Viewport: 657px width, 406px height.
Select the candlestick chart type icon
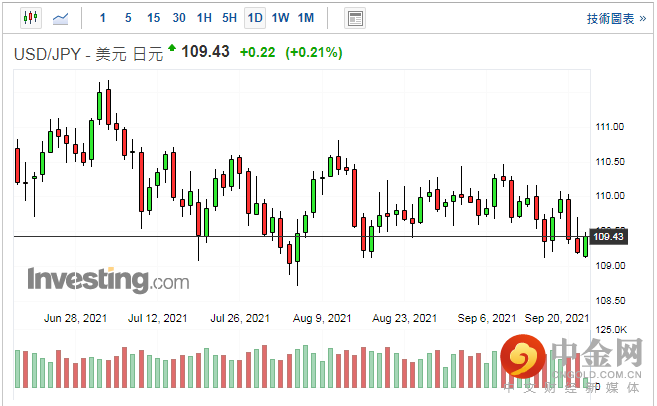click(30, 18)
